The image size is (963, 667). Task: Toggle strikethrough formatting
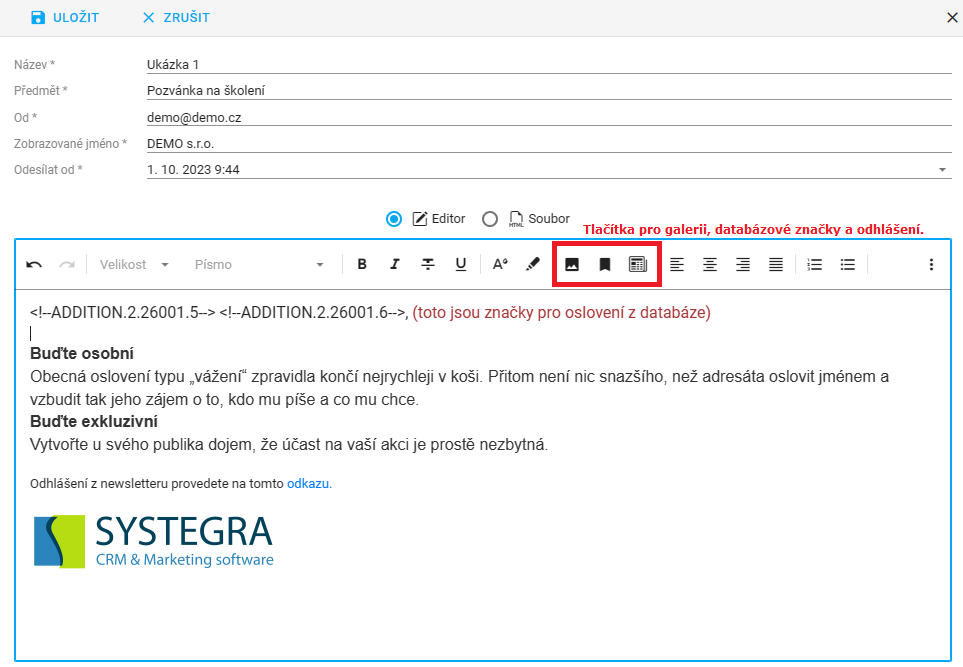pyautogui.click(x=428, y=264)
